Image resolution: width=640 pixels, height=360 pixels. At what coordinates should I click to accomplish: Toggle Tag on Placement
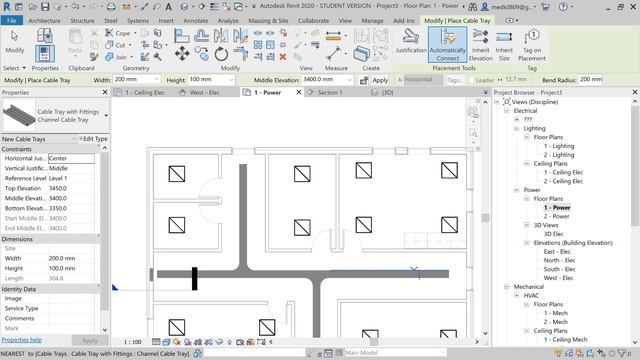tap(532, 45)
